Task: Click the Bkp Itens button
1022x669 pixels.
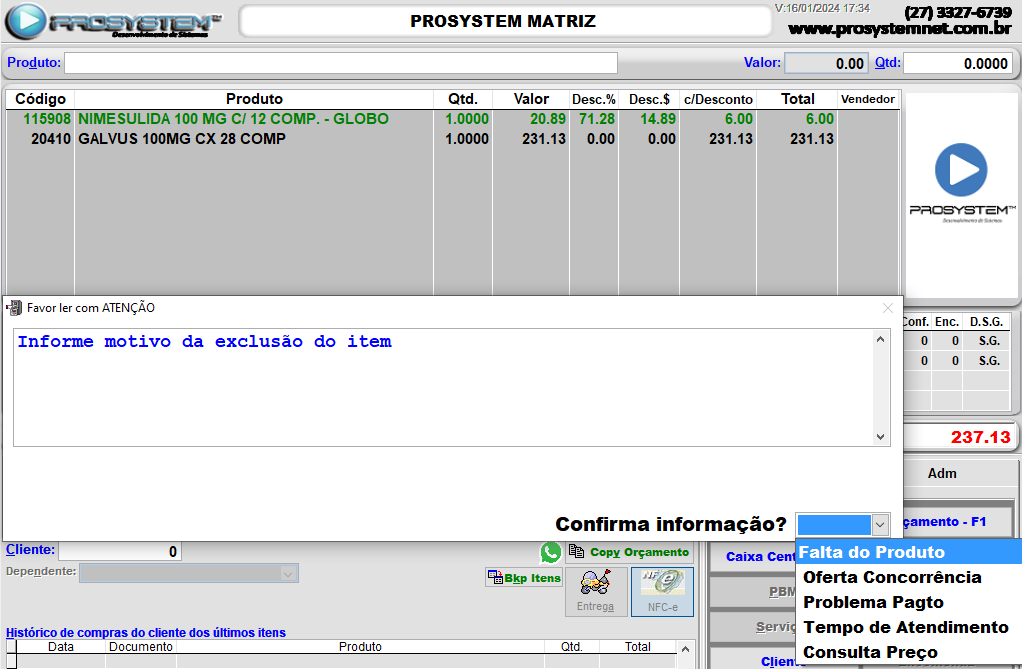Action: click(524, 578)
